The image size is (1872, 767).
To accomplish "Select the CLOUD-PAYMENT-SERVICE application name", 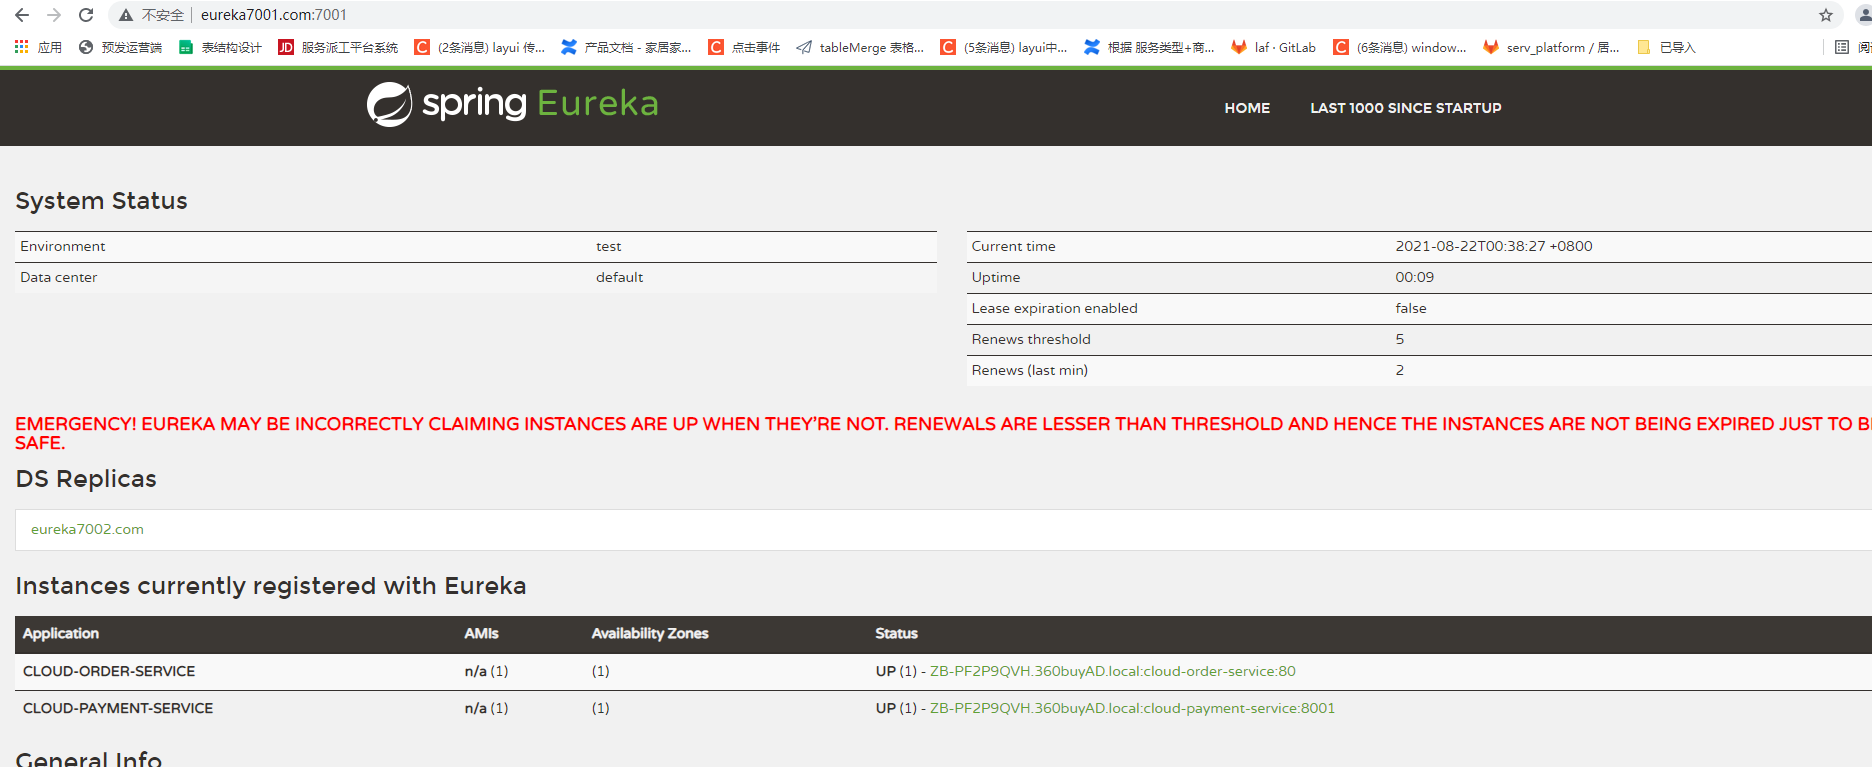I will click(118, 708).
